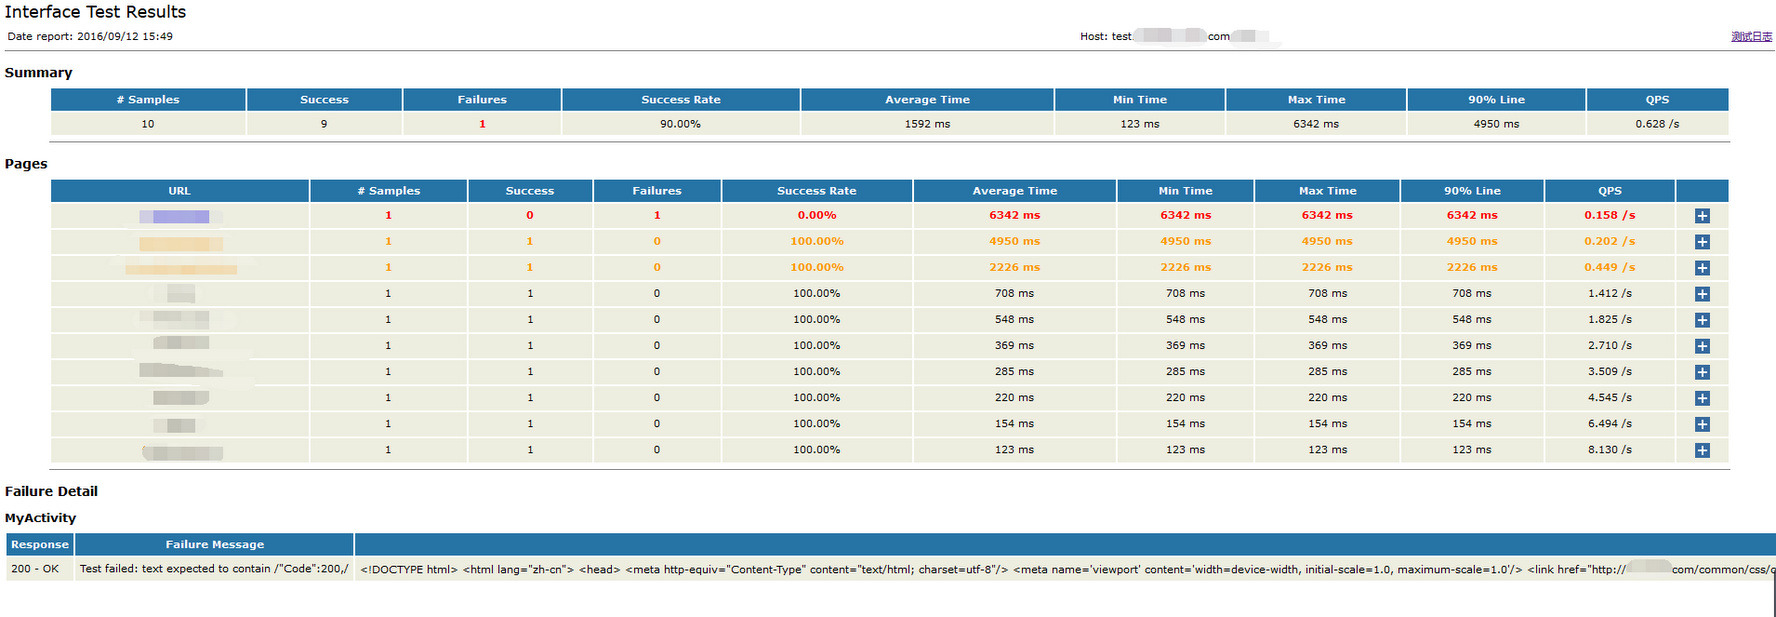
Task: Click the Failure Message column header
Action: click(x=215, y=544)
